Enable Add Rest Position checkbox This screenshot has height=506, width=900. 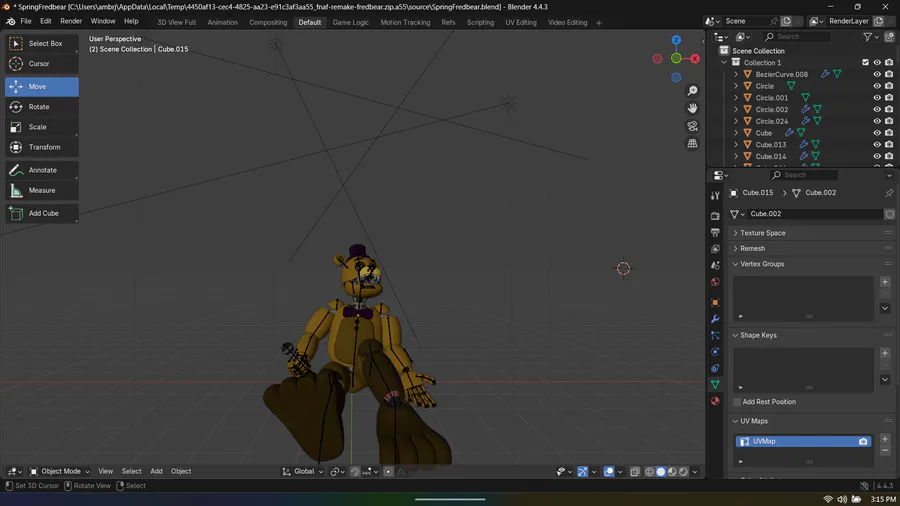737,402
